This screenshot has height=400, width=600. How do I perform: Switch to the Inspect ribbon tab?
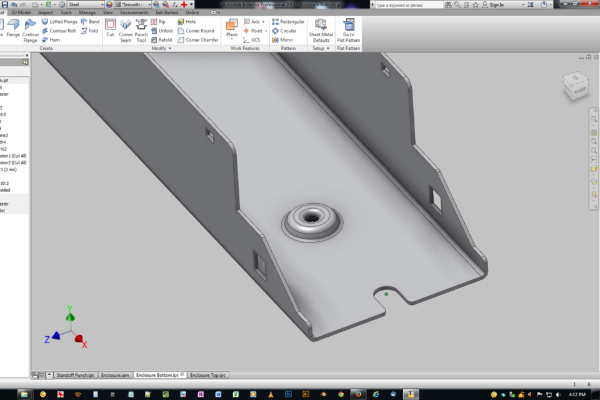(x=46, y=12)
